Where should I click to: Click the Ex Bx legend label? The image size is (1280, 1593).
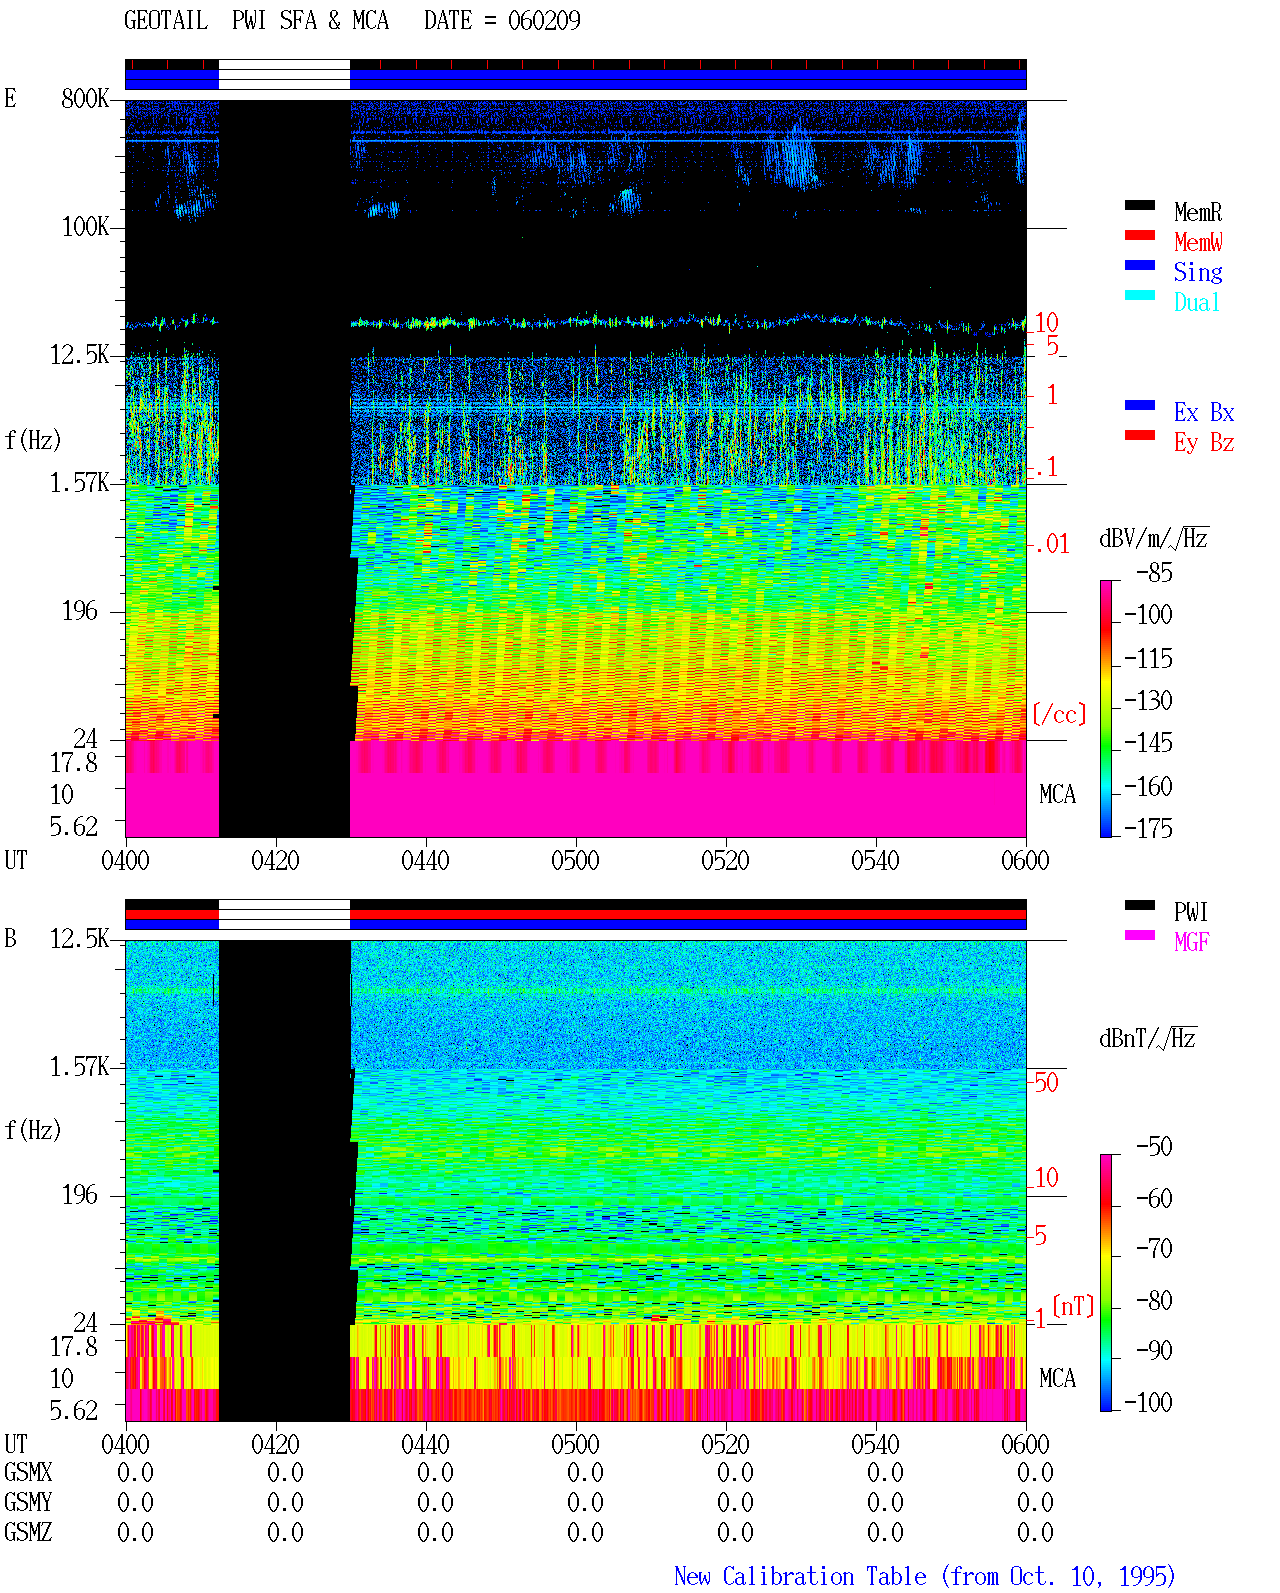coord(1204,412)
